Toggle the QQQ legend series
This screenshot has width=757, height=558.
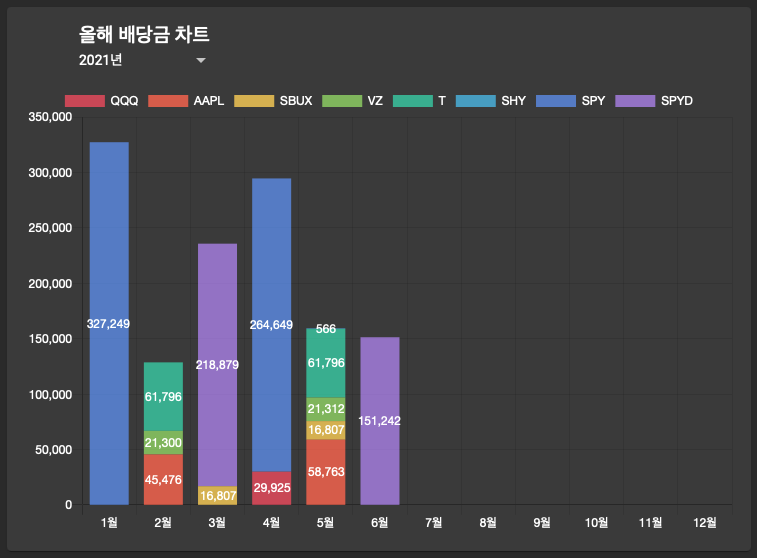click(101, 101)
